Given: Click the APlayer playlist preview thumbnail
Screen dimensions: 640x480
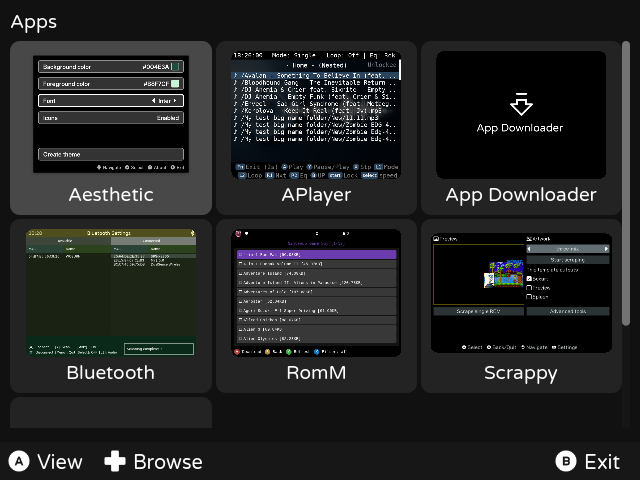Looking at the screenshot, I should pos(316,115).
